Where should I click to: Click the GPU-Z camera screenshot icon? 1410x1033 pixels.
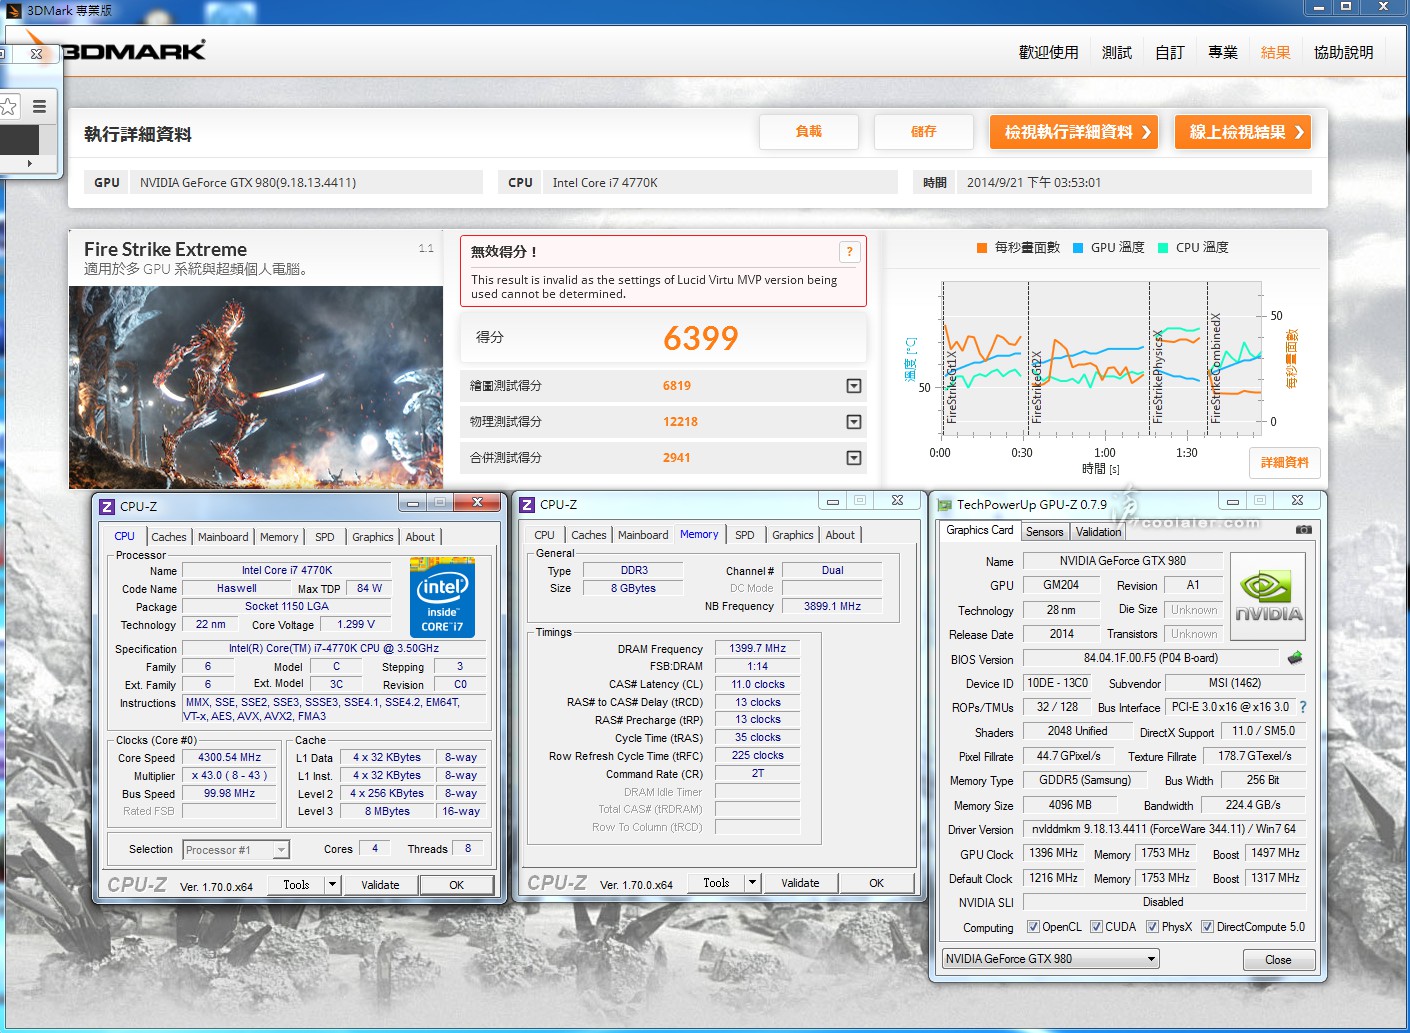1304,529
